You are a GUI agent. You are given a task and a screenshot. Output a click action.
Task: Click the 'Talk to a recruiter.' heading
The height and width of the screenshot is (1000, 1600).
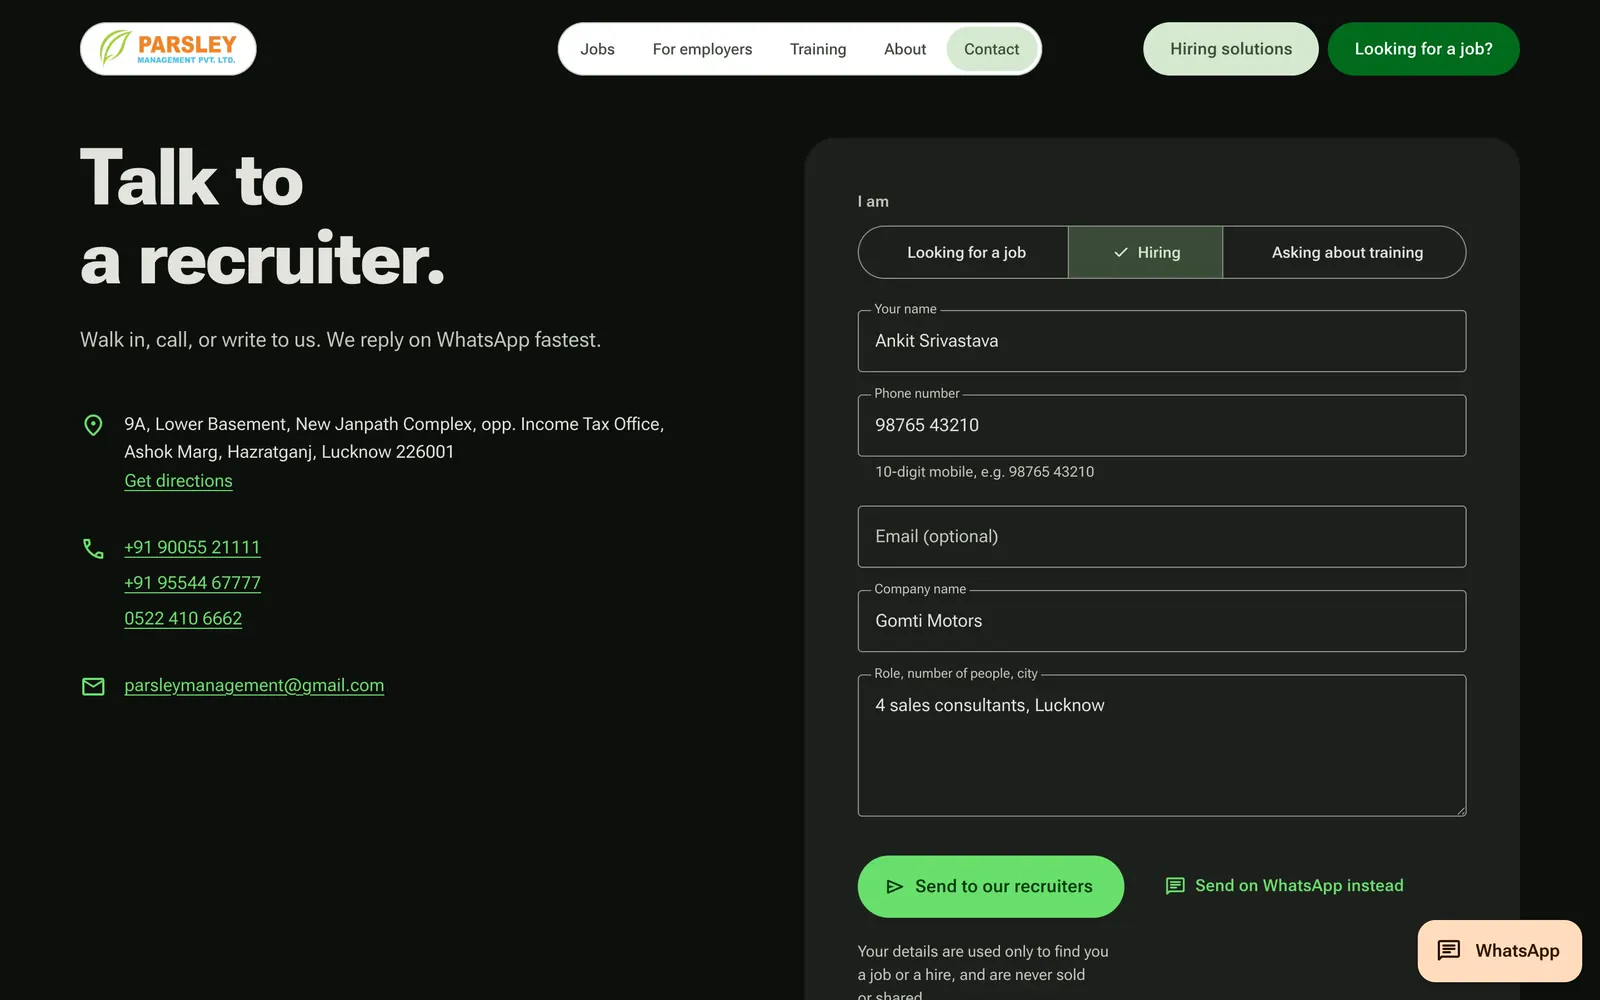pyautogui.click(x=263, y=219)
